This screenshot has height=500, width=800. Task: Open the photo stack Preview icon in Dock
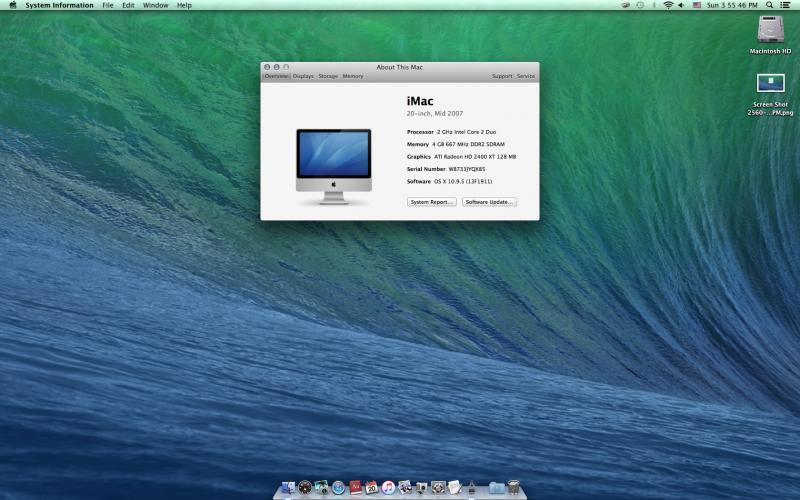pos(405,487)
